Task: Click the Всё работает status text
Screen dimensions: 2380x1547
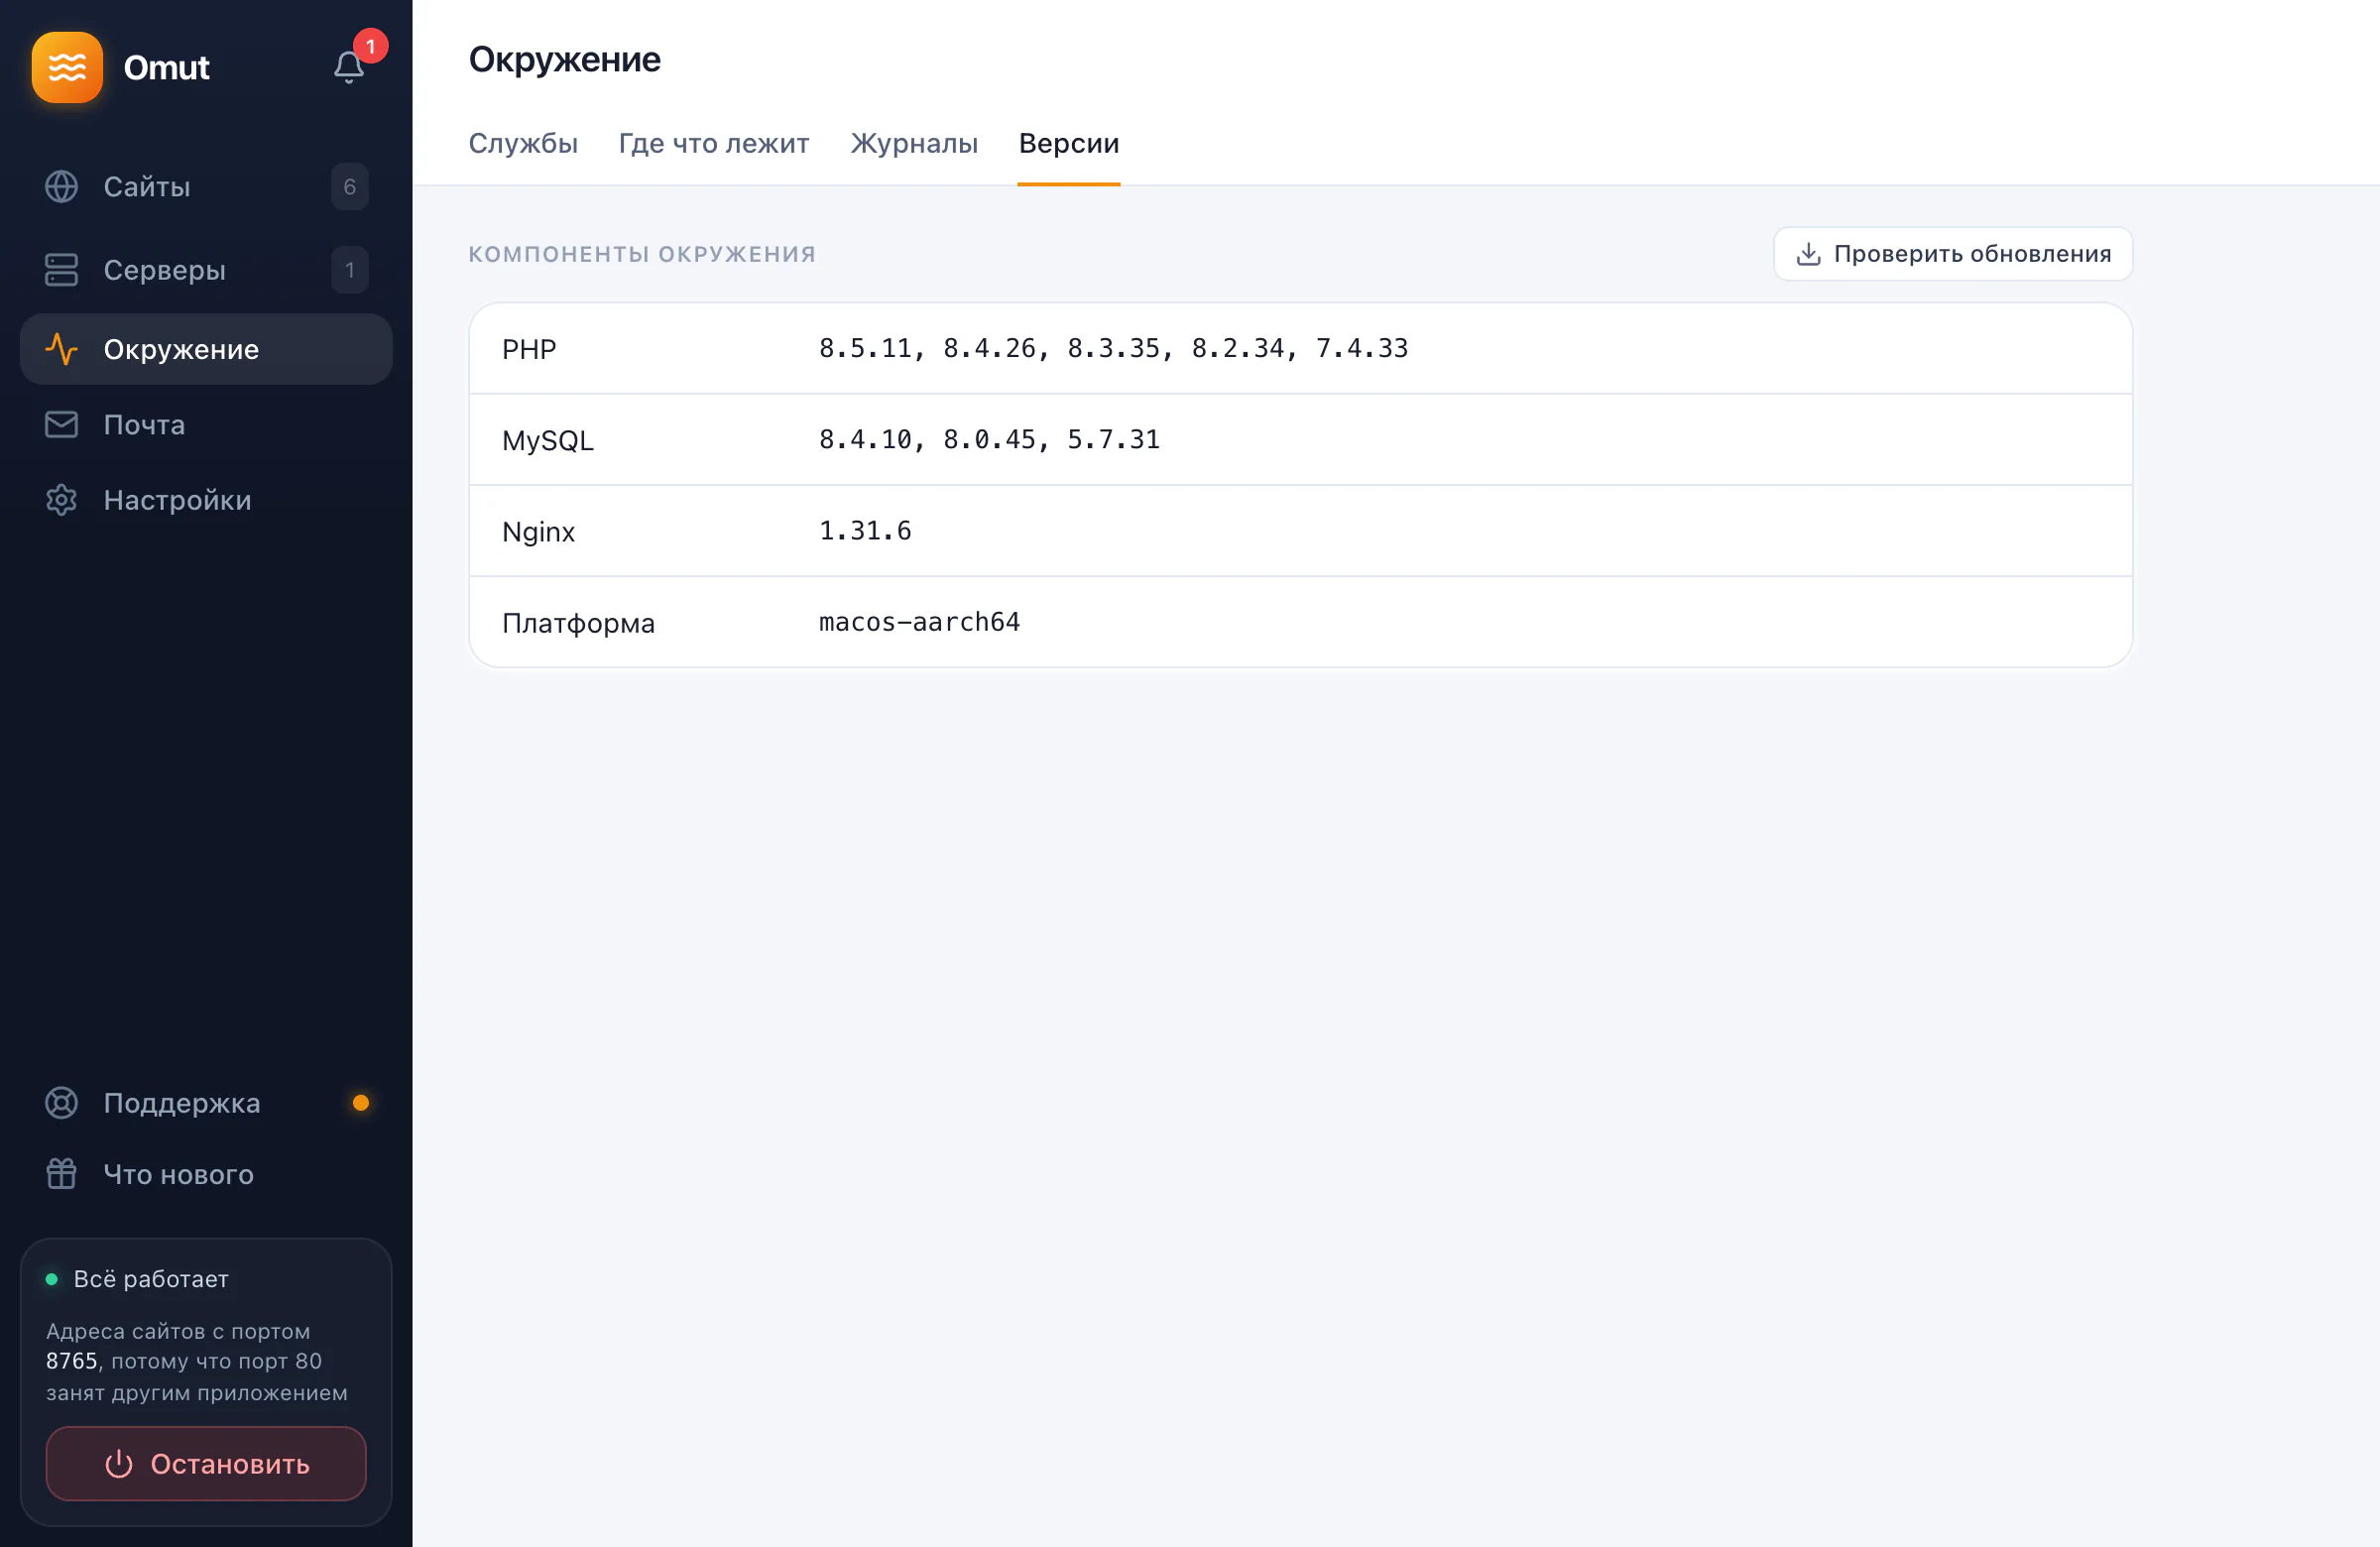Action: tap(151, 1279)
